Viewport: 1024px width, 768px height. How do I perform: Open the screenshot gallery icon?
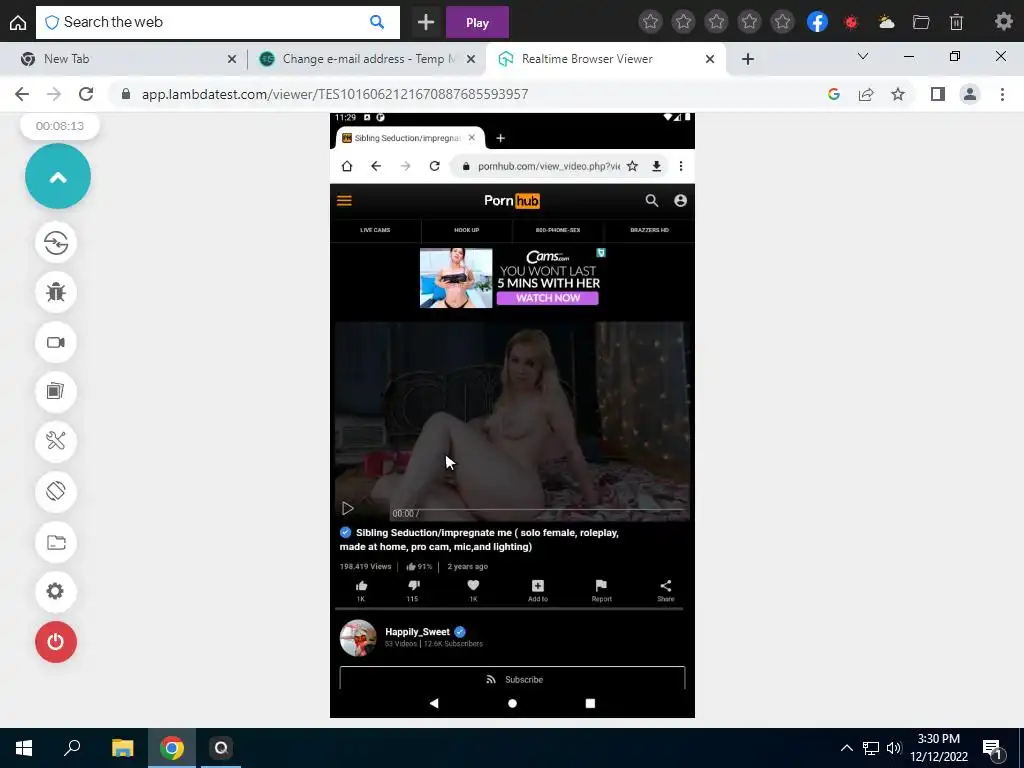tap(56, 391)
